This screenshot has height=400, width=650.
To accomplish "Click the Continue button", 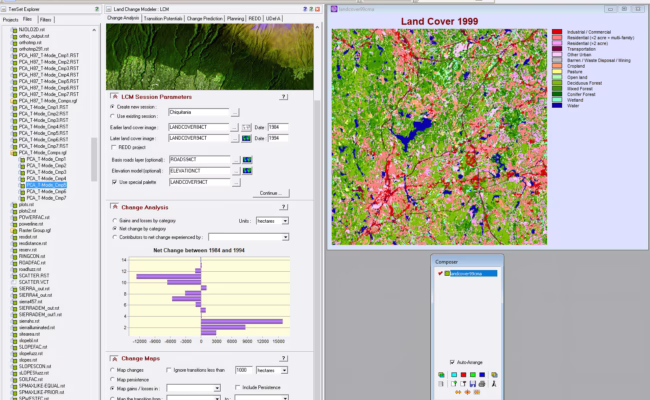I will [271, 193].
